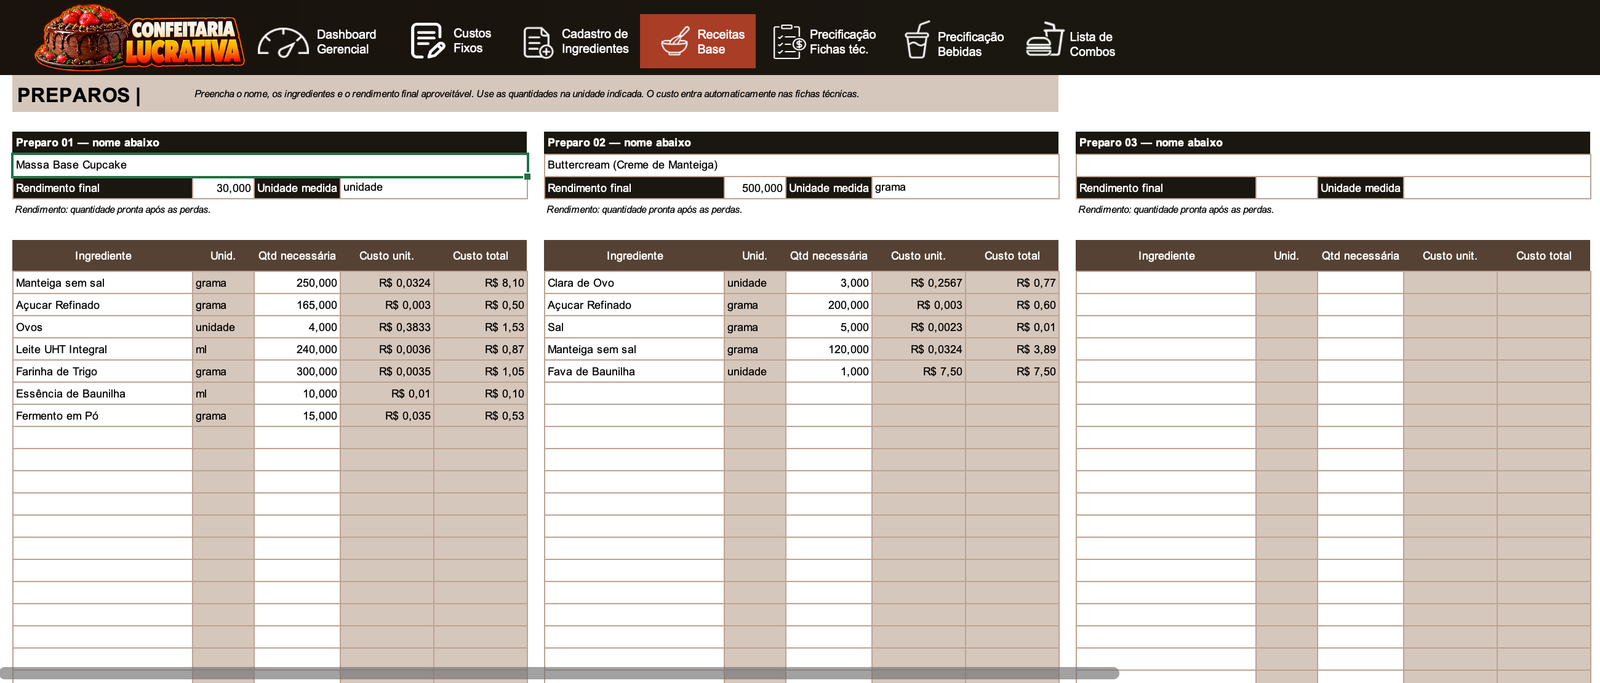Open Precificação Fichas téc. checklist icon
1600x683 pixels.
click(x=789, y=42)
